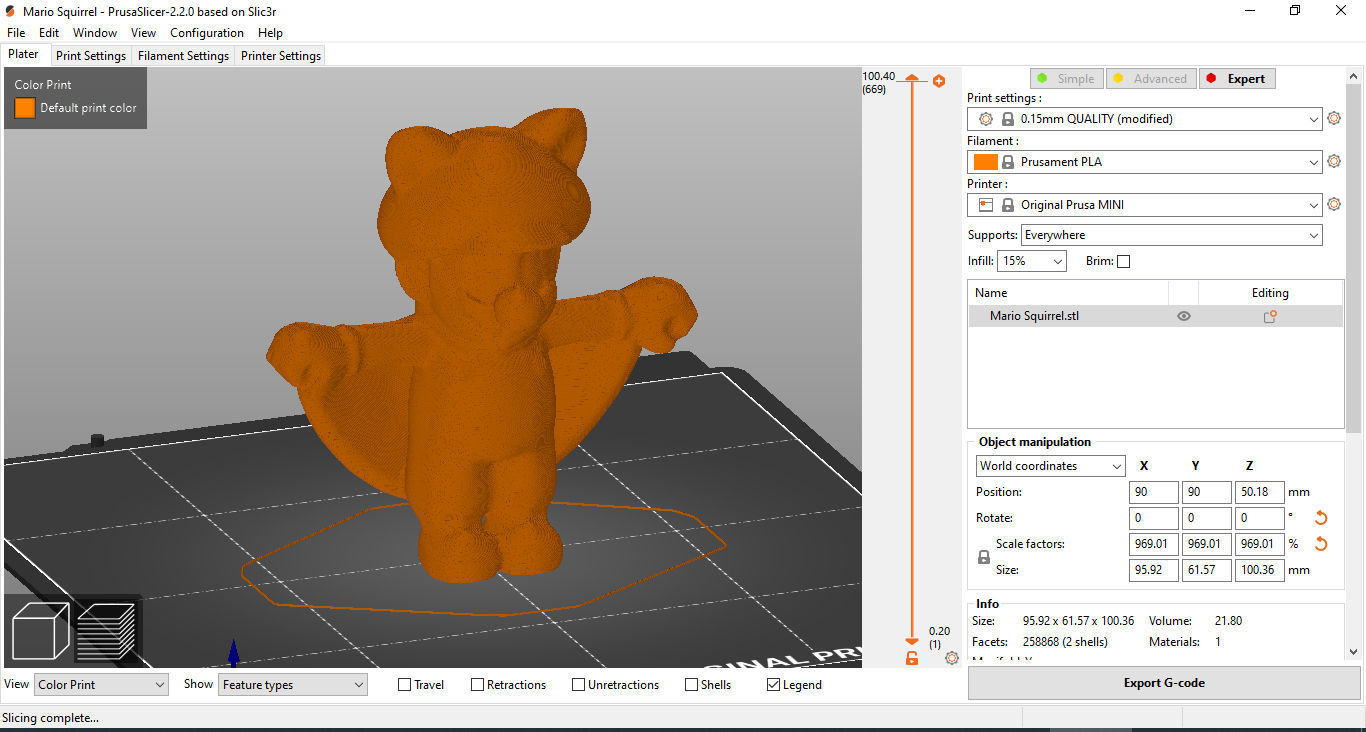Open the View Color Print dropdown
1366x732 pixels.
[101, 685]
